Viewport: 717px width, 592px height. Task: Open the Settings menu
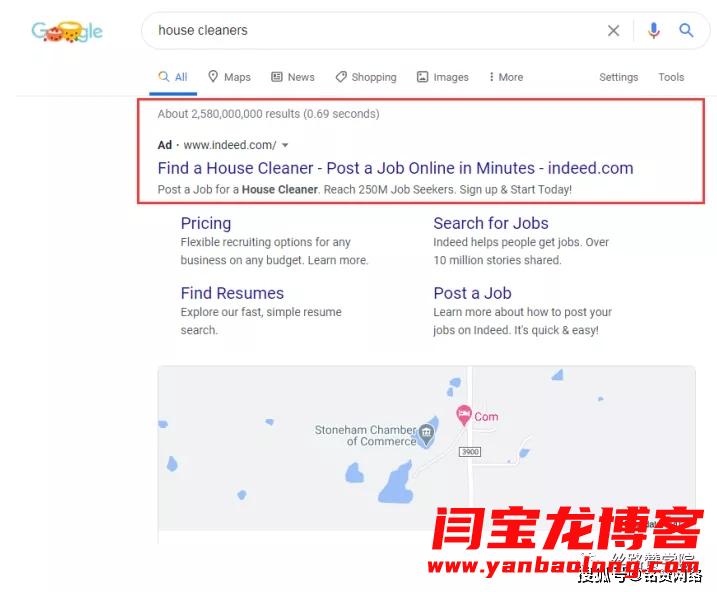click(618, 77)
